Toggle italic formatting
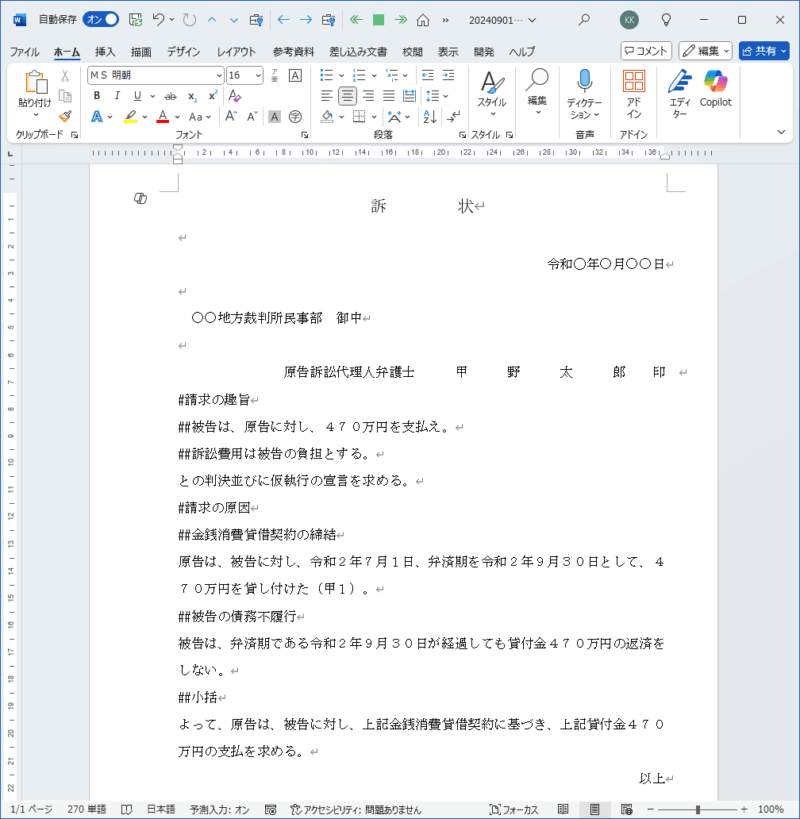 (x=117, y=96)
